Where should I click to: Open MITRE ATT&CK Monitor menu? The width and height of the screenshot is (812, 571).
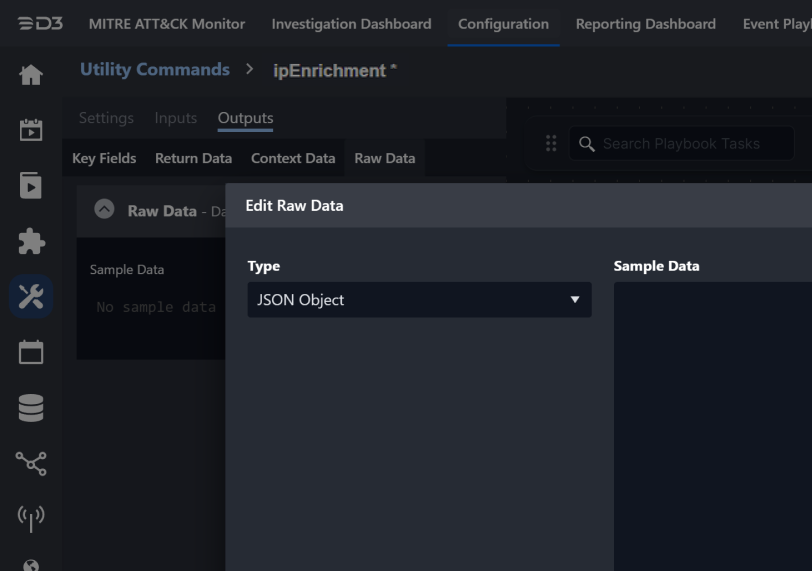(167, 24)
